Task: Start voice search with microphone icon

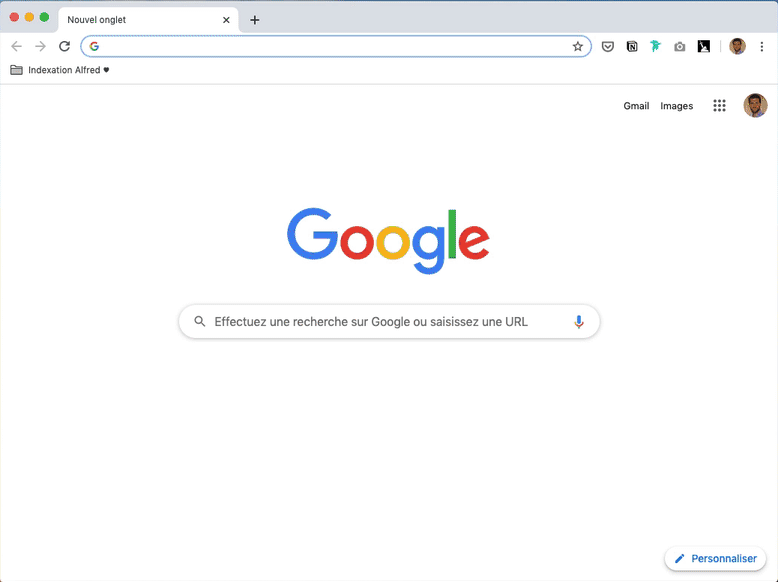Action: point(579,322)
